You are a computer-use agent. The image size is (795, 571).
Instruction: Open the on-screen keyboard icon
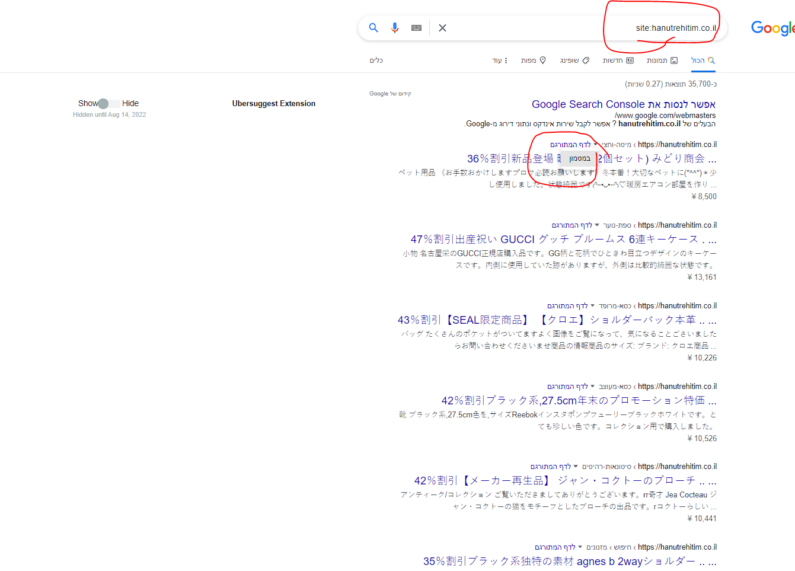416,28
